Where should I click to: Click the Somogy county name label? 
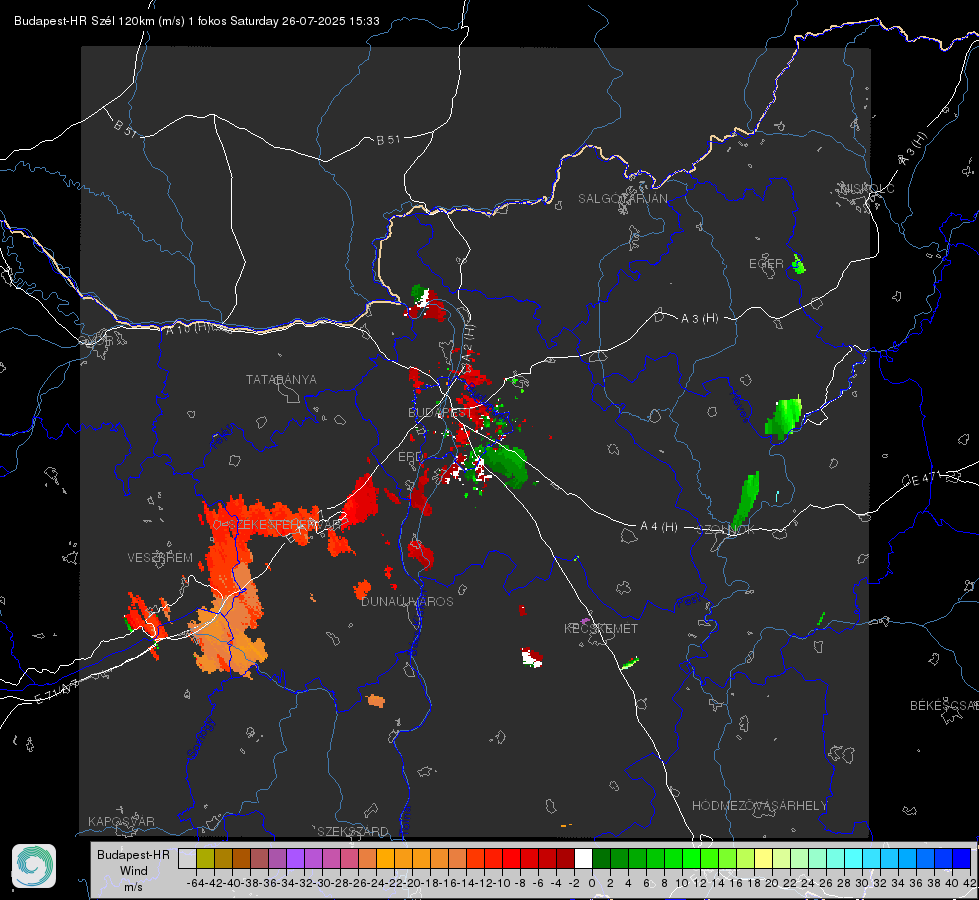coord(200,738)
